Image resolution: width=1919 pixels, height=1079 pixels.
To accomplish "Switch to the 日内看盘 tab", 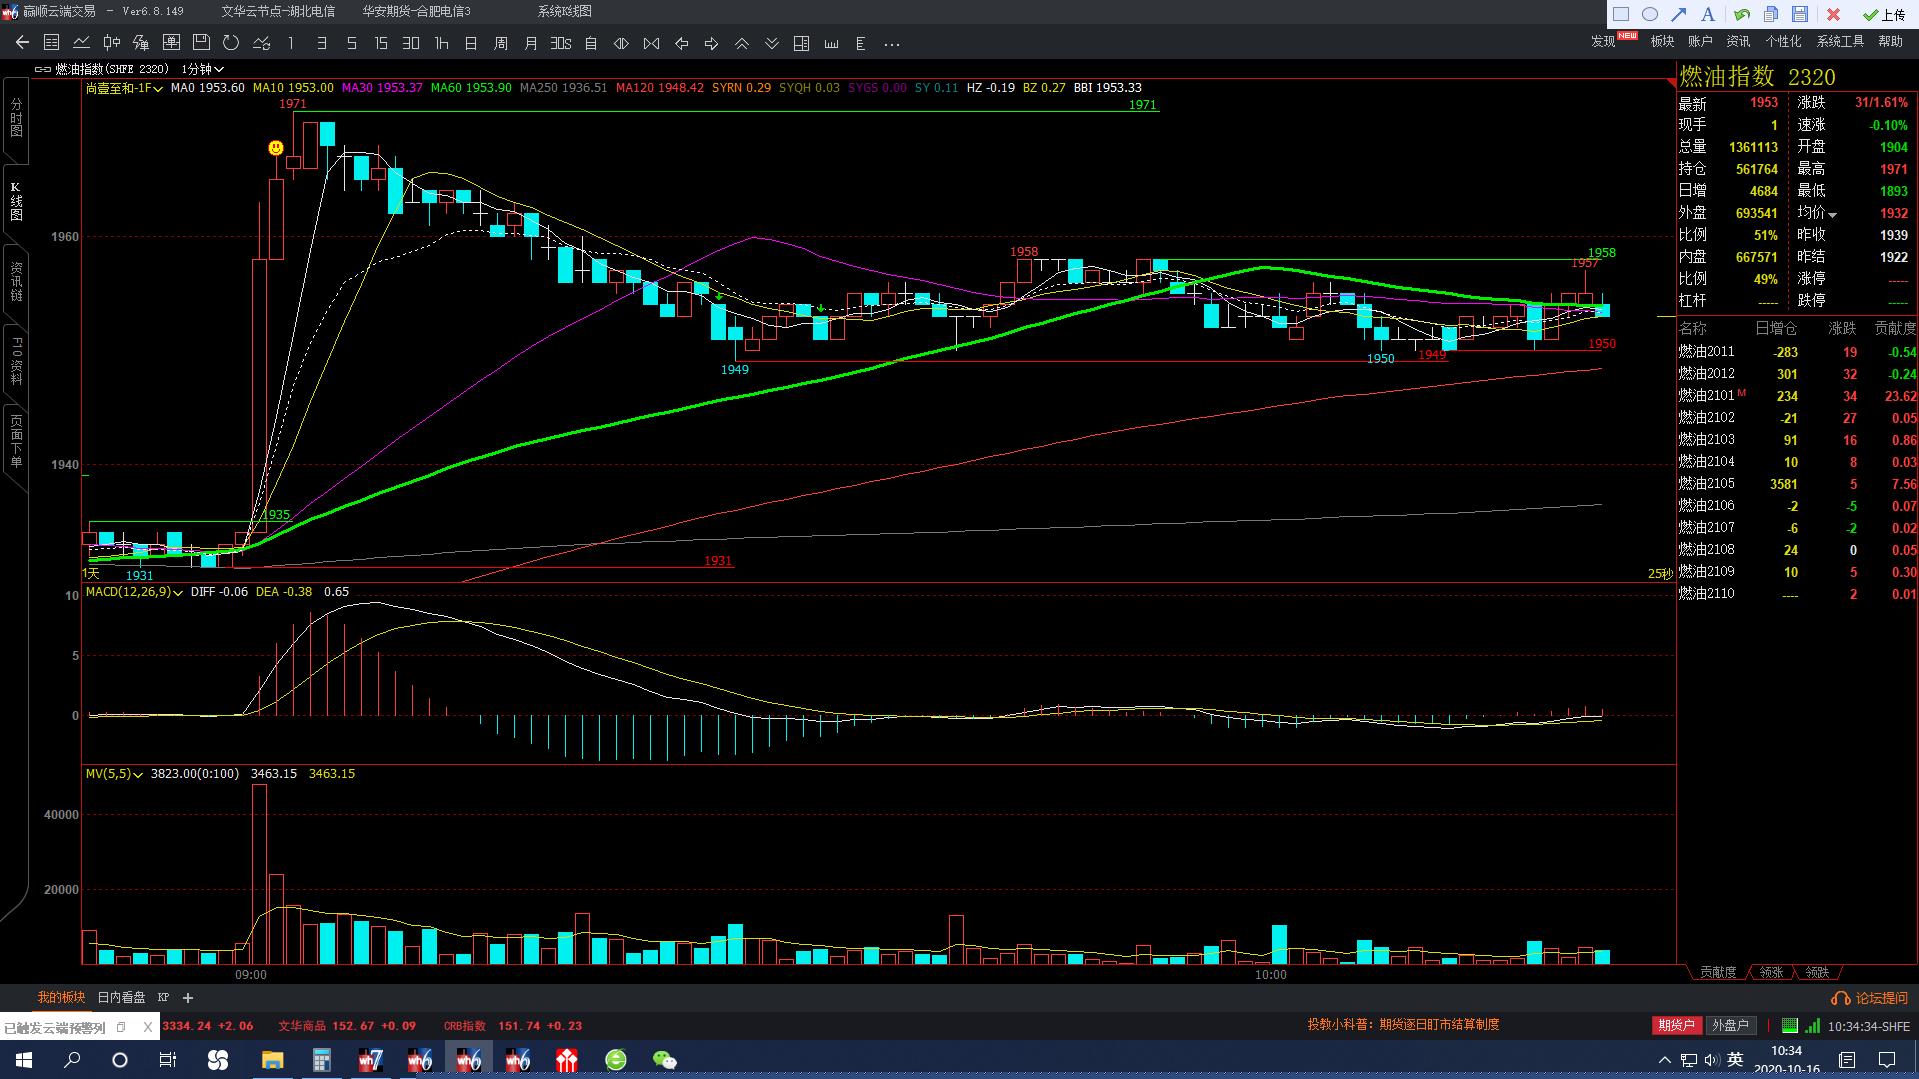I will click(121, 997).
